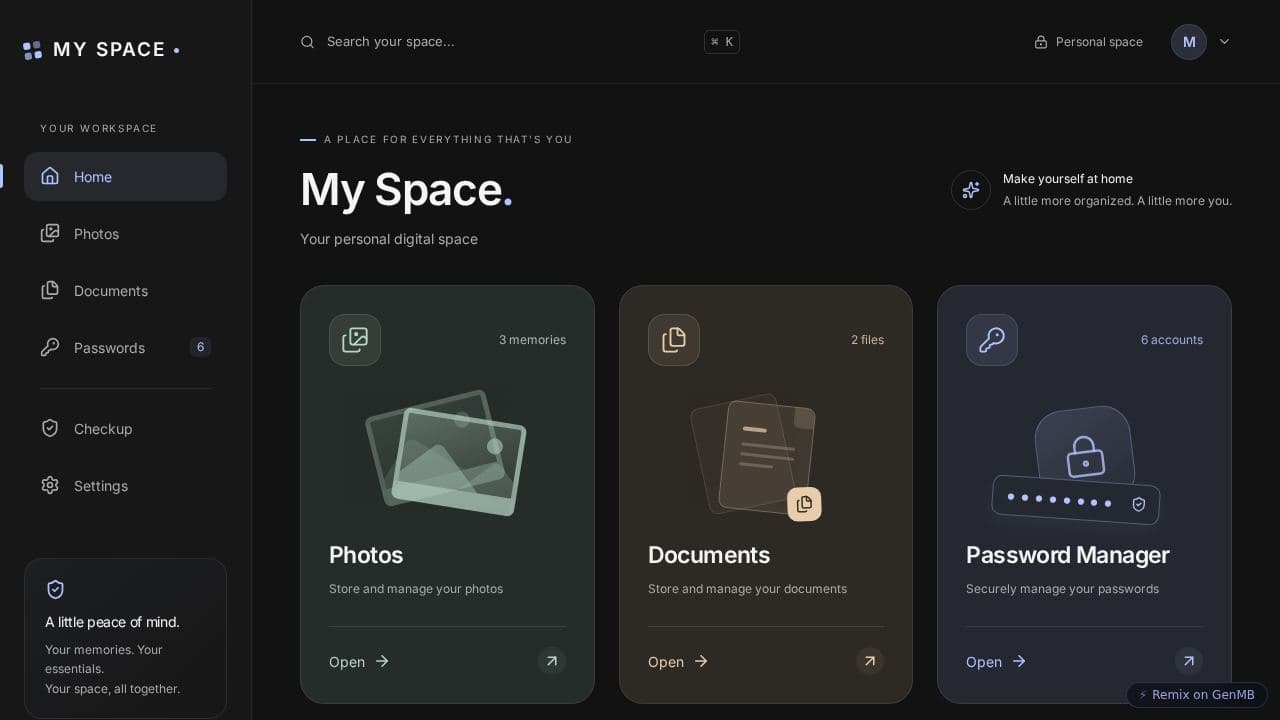1280x720 pixels.
Task: Click Open link on Documents card
Action: pos(678,662)
